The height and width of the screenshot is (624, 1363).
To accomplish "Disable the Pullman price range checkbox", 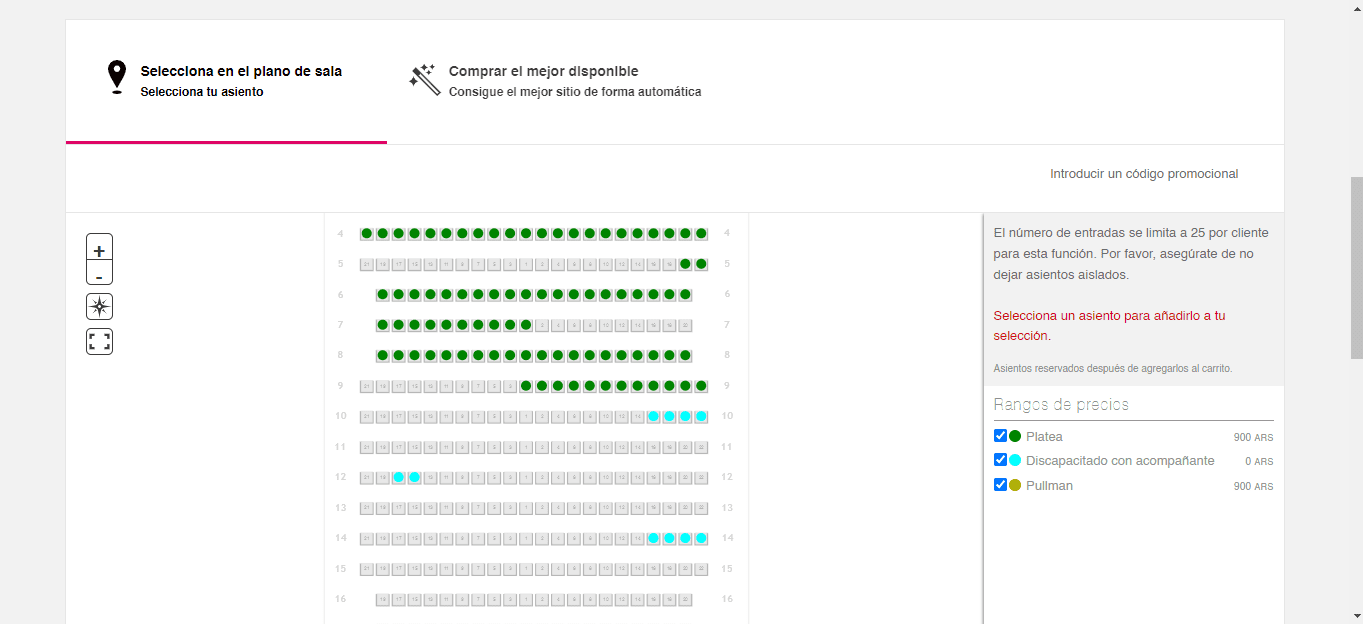I will tap(1000, 485).
